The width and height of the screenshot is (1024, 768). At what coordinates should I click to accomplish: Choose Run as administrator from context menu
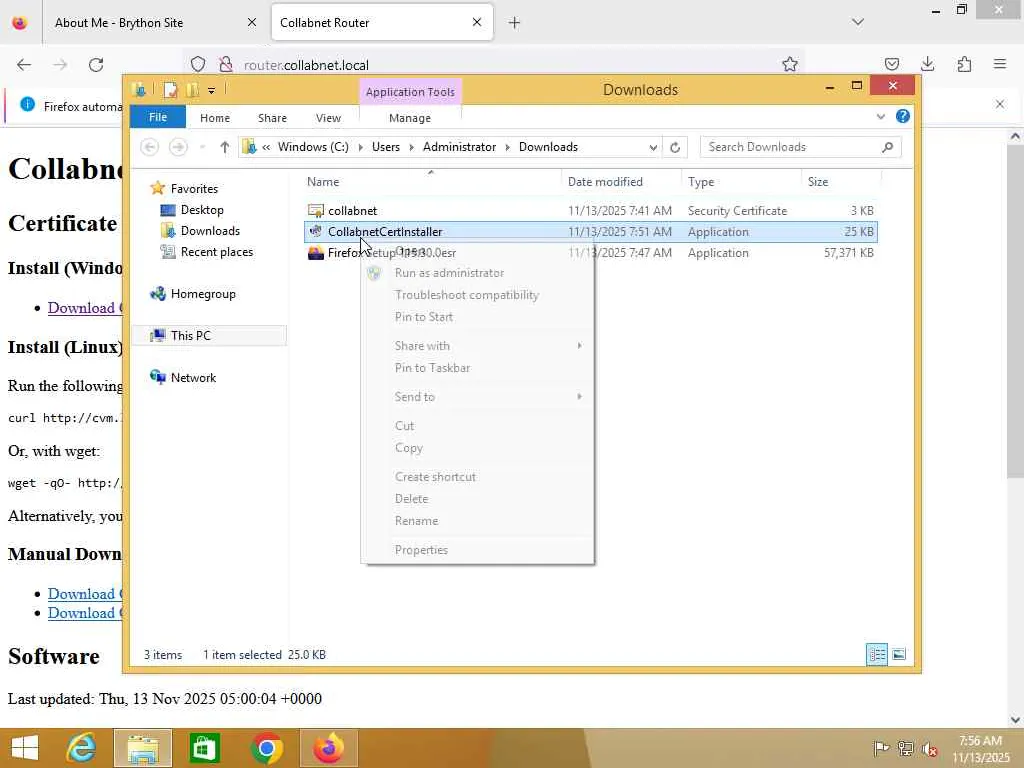(477, 273)
